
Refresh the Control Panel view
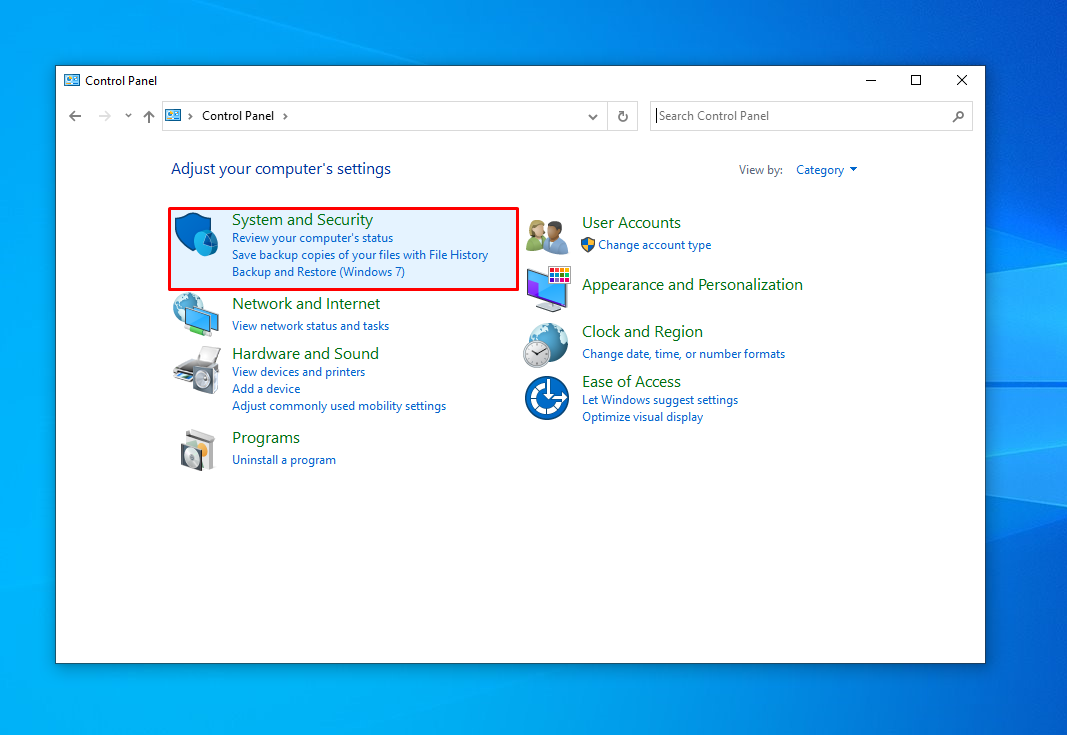[x=623, y=116]
